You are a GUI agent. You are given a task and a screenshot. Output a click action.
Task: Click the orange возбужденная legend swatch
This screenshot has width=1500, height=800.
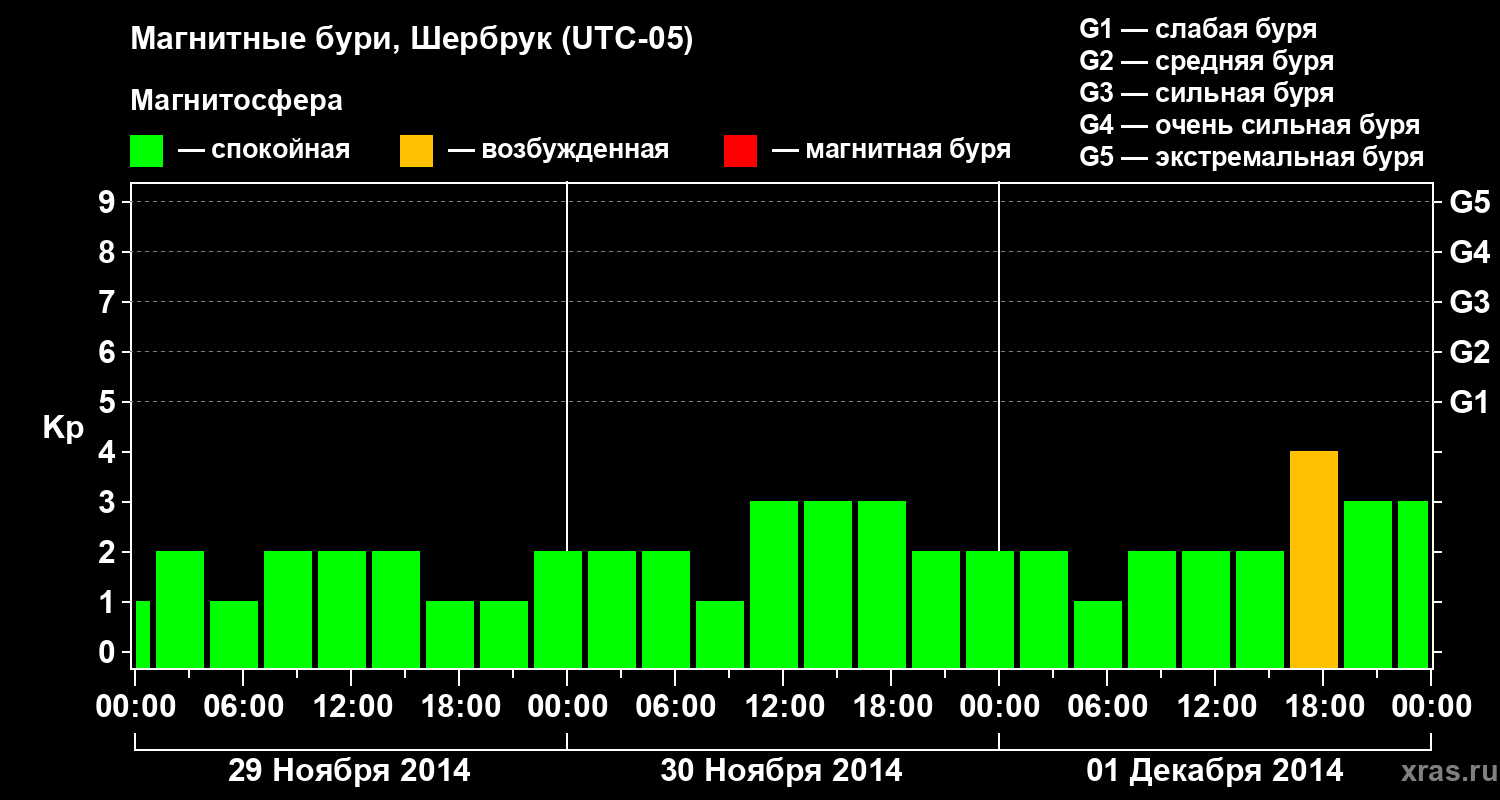point(416,151)
